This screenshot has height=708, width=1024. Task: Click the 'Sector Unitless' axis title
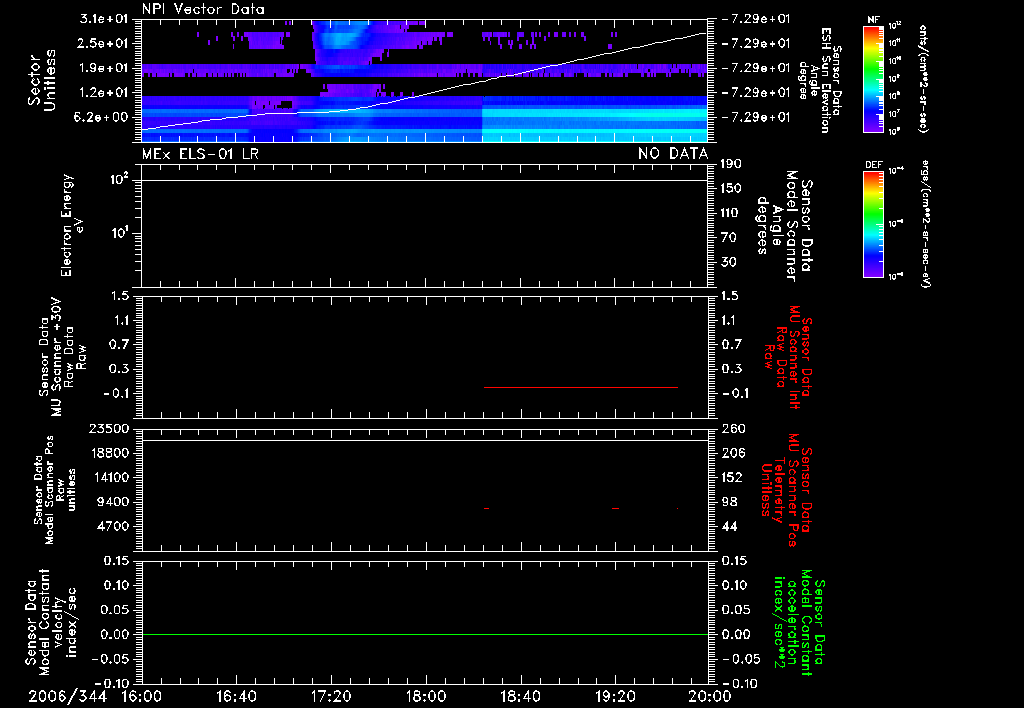(42, 80)
